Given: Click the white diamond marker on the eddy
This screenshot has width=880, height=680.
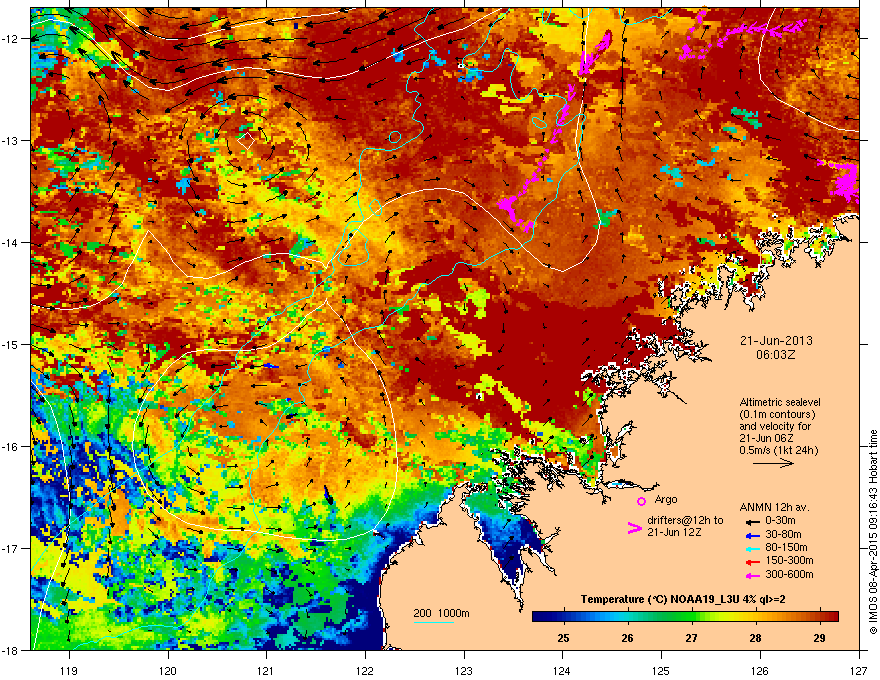Looking at the screenshot, I should pos(246,140).
